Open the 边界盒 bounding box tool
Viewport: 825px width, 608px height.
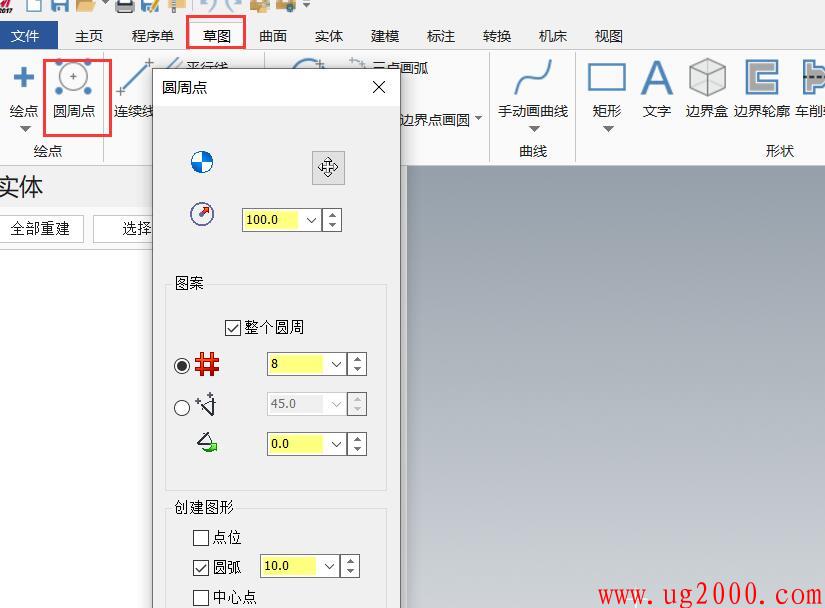tap(706, 80)
